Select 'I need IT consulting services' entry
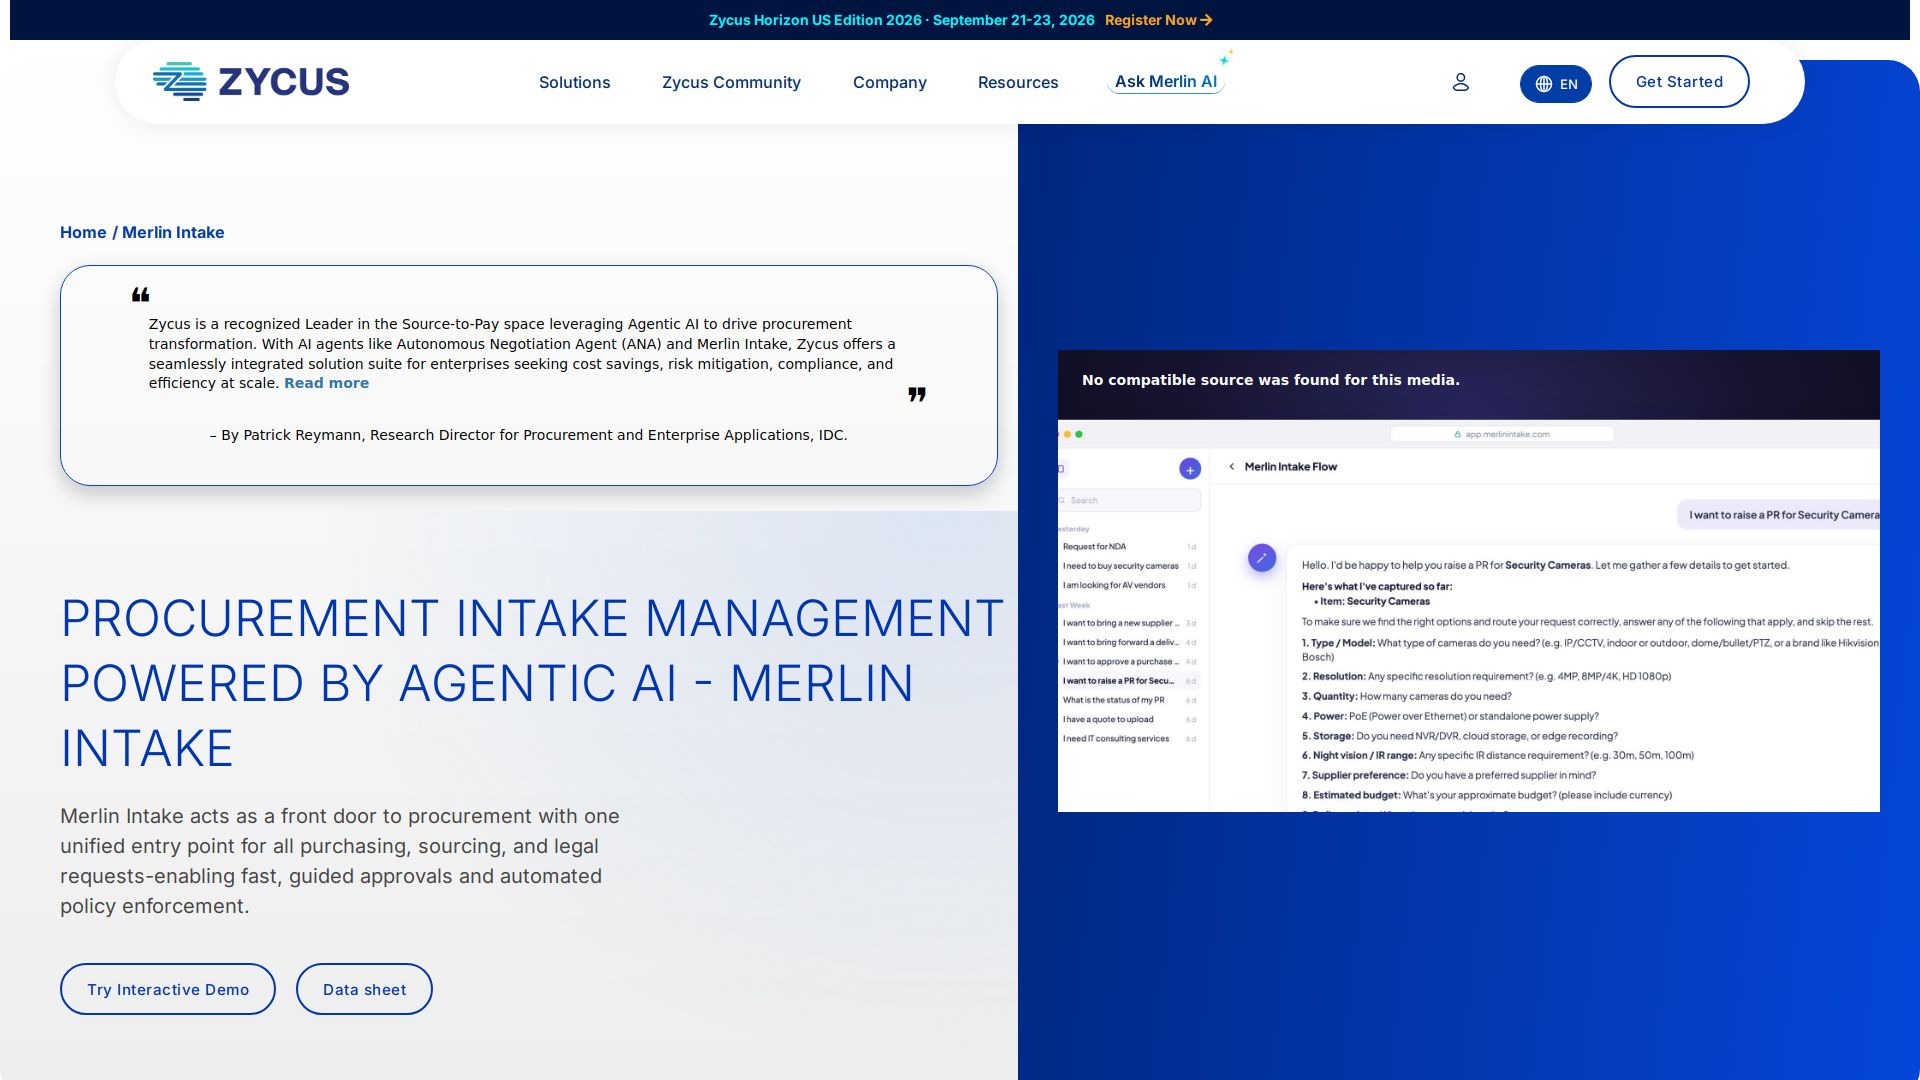 [1129, 739]
